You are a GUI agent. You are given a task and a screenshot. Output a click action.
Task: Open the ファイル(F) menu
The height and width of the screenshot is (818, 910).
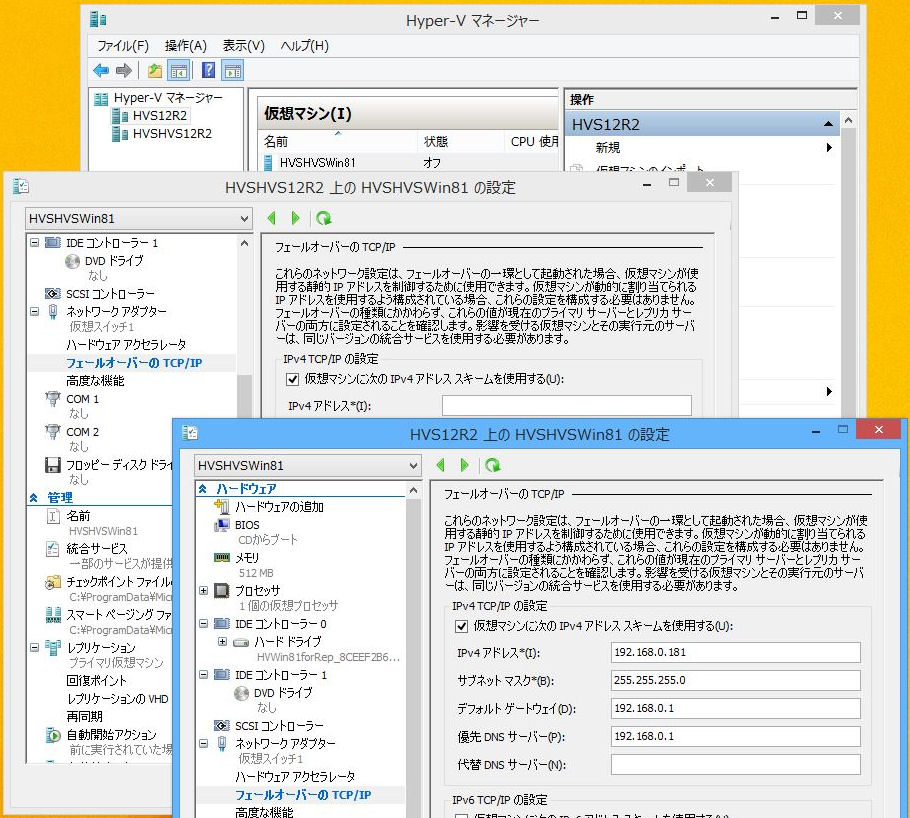[122, 46]
